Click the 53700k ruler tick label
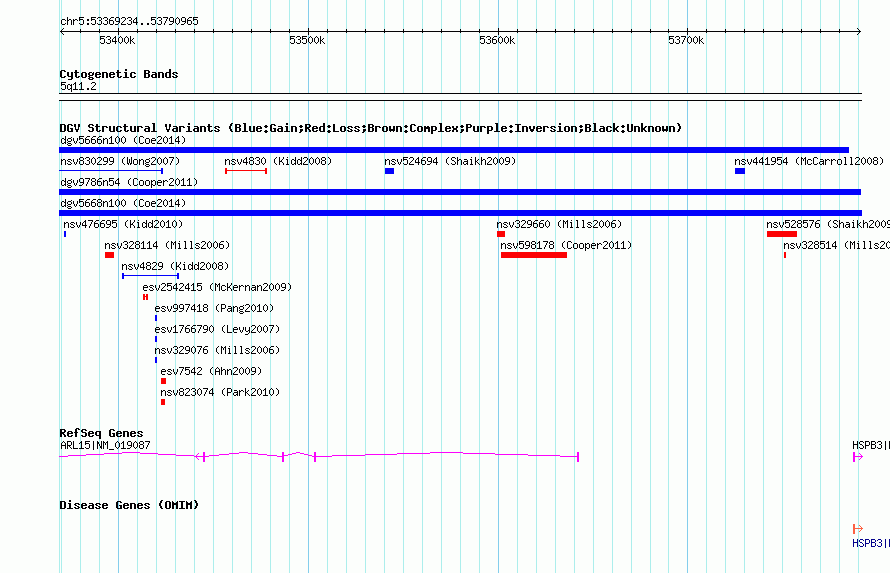Viewport: 890px width, 573px height. pos(686,40)
